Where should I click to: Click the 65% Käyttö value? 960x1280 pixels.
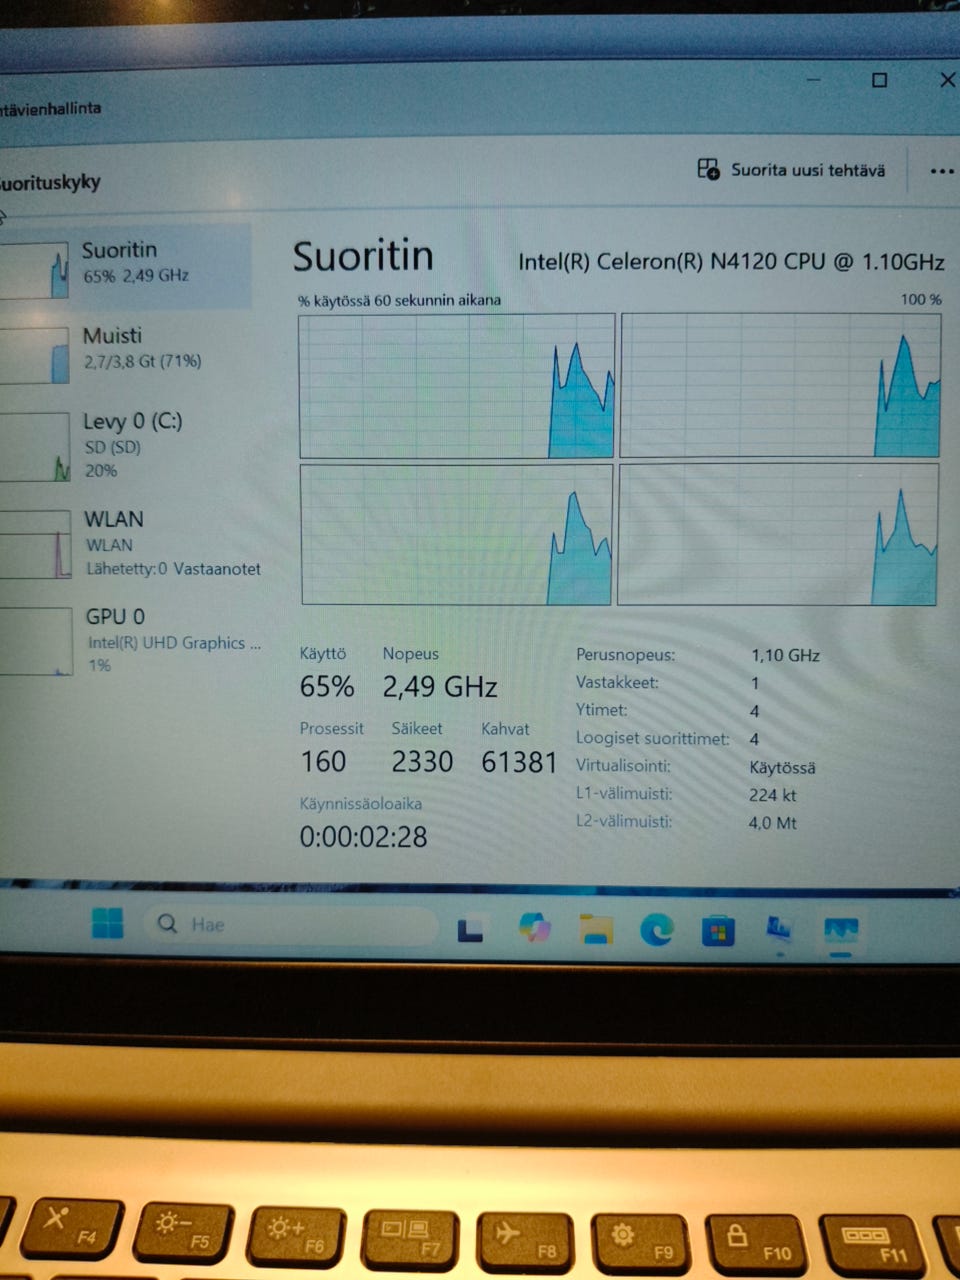click(x=327, y=687)
